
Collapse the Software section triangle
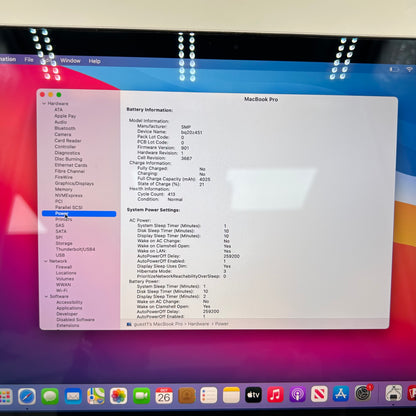click(x=46, y=296)
